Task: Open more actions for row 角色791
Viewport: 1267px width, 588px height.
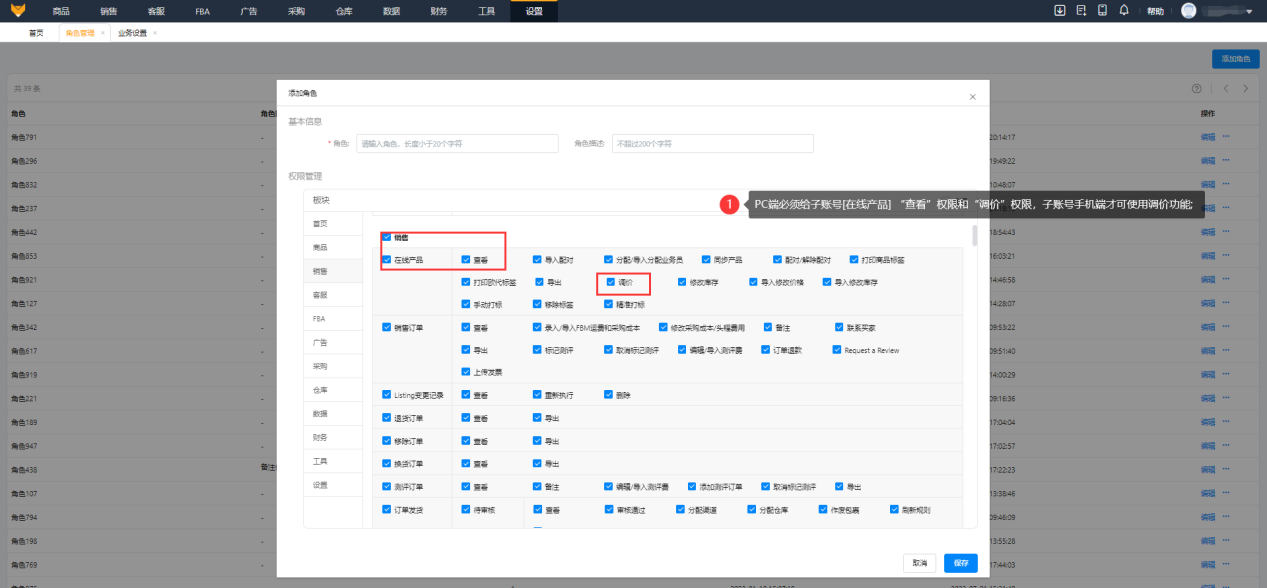Action: click(x=1225, y=137)
